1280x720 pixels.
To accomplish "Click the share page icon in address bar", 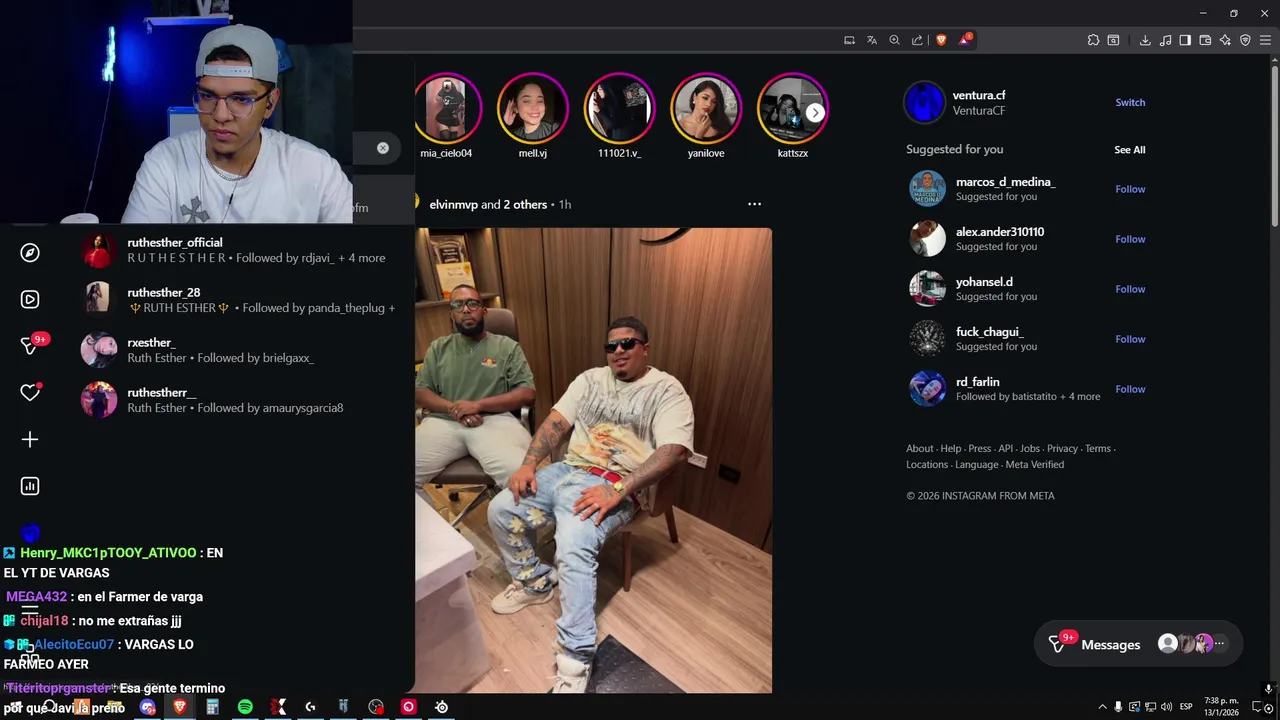I will coord(918,40).
